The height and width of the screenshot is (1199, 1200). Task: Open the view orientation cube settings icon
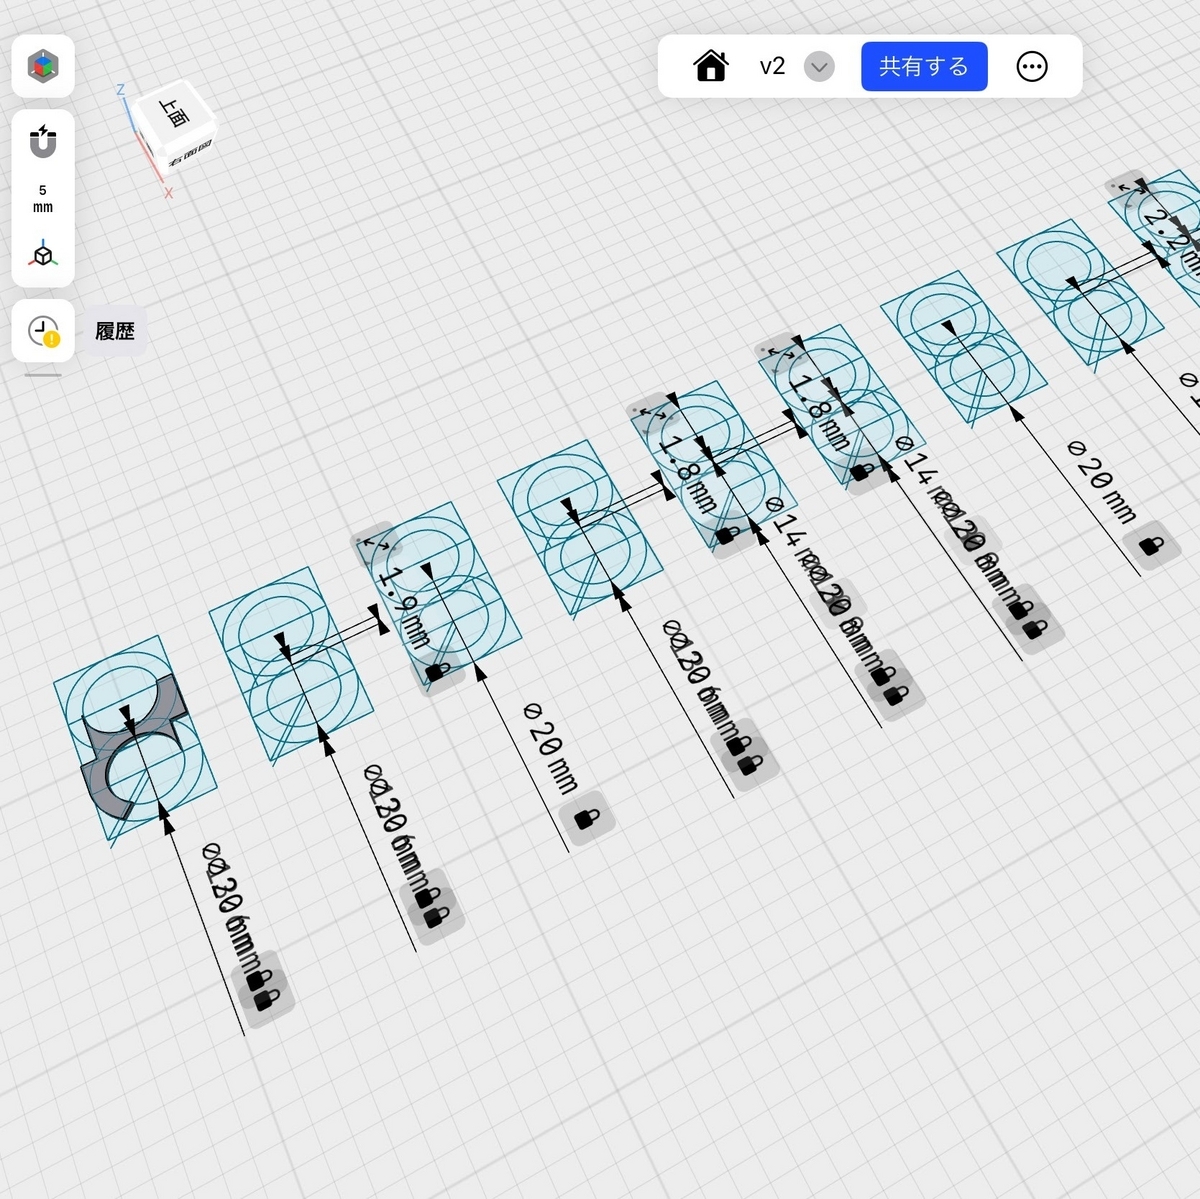pos(43,67)
